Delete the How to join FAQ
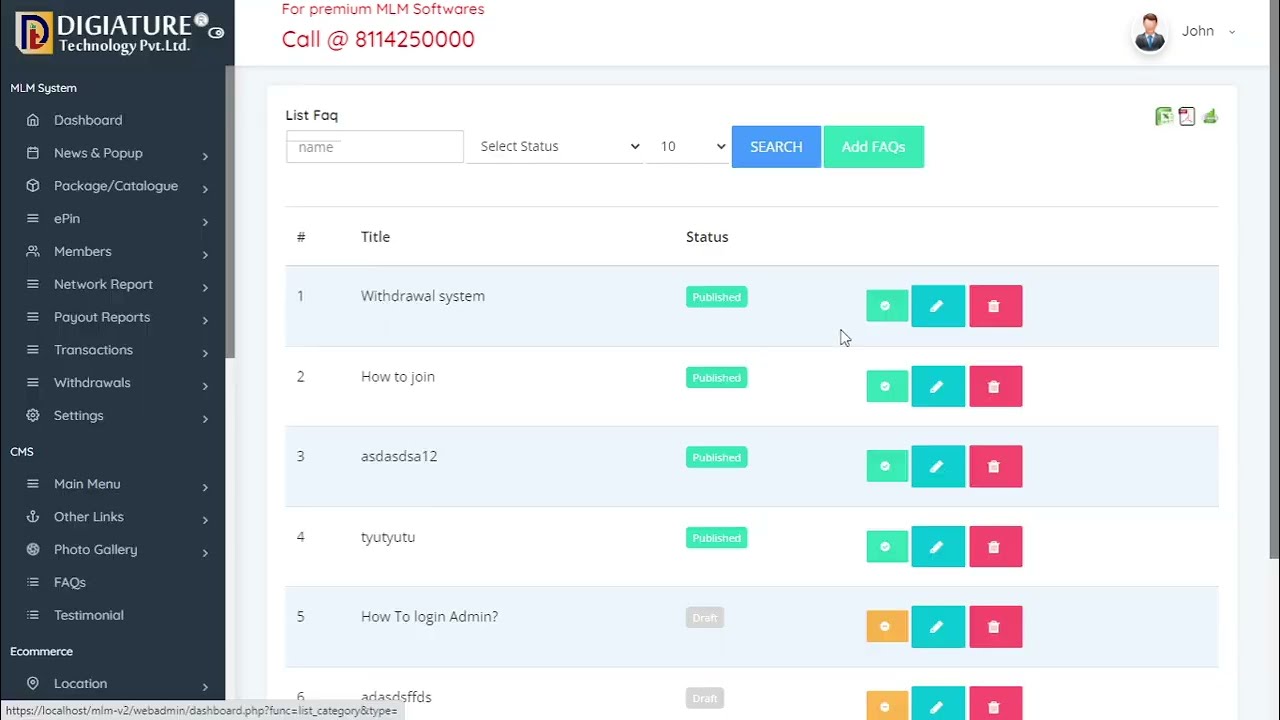1280x720 pixels. pos(996,386)
